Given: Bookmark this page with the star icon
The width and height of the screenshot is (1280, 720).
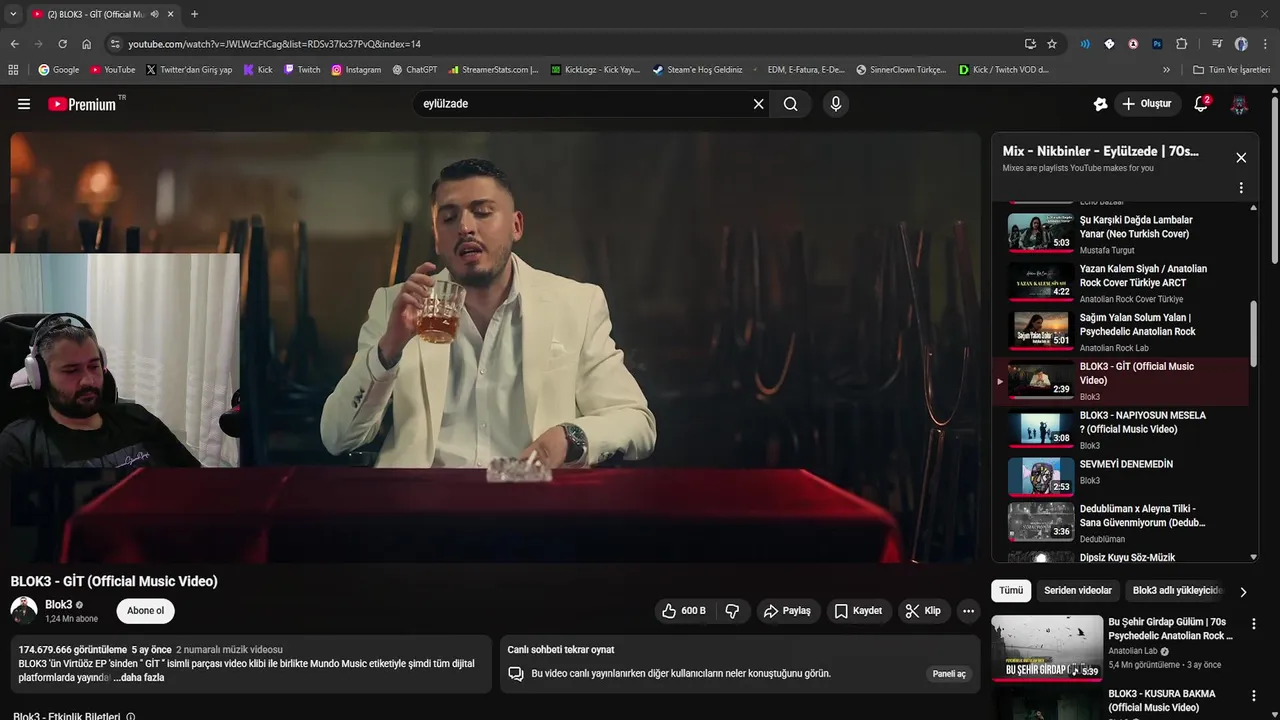Looking at the screenshot, I should coord(1052,44).
